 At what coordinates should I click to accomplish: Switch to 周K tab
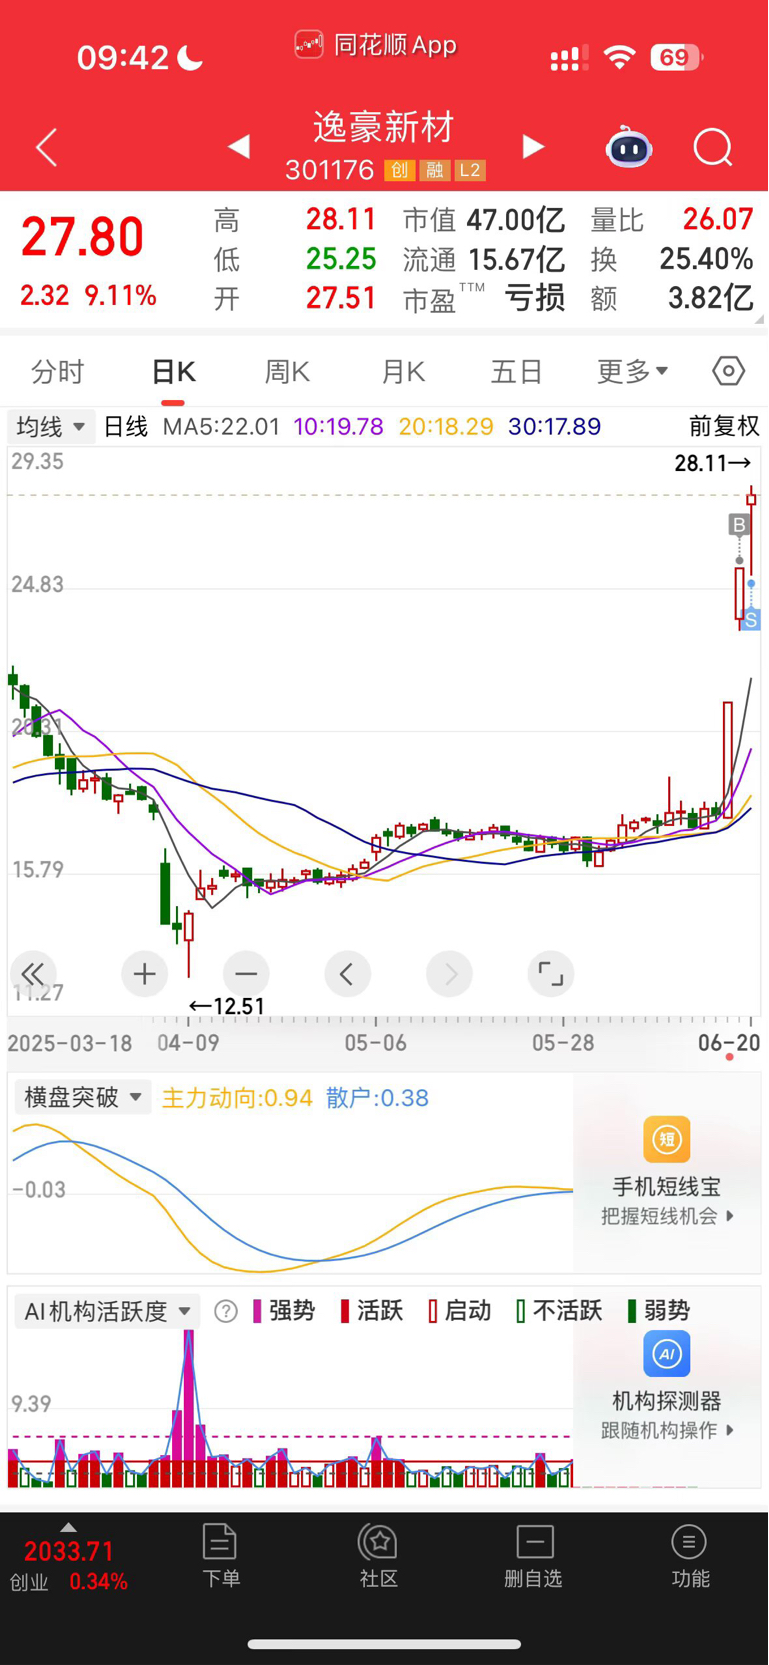tap(287, 372)
